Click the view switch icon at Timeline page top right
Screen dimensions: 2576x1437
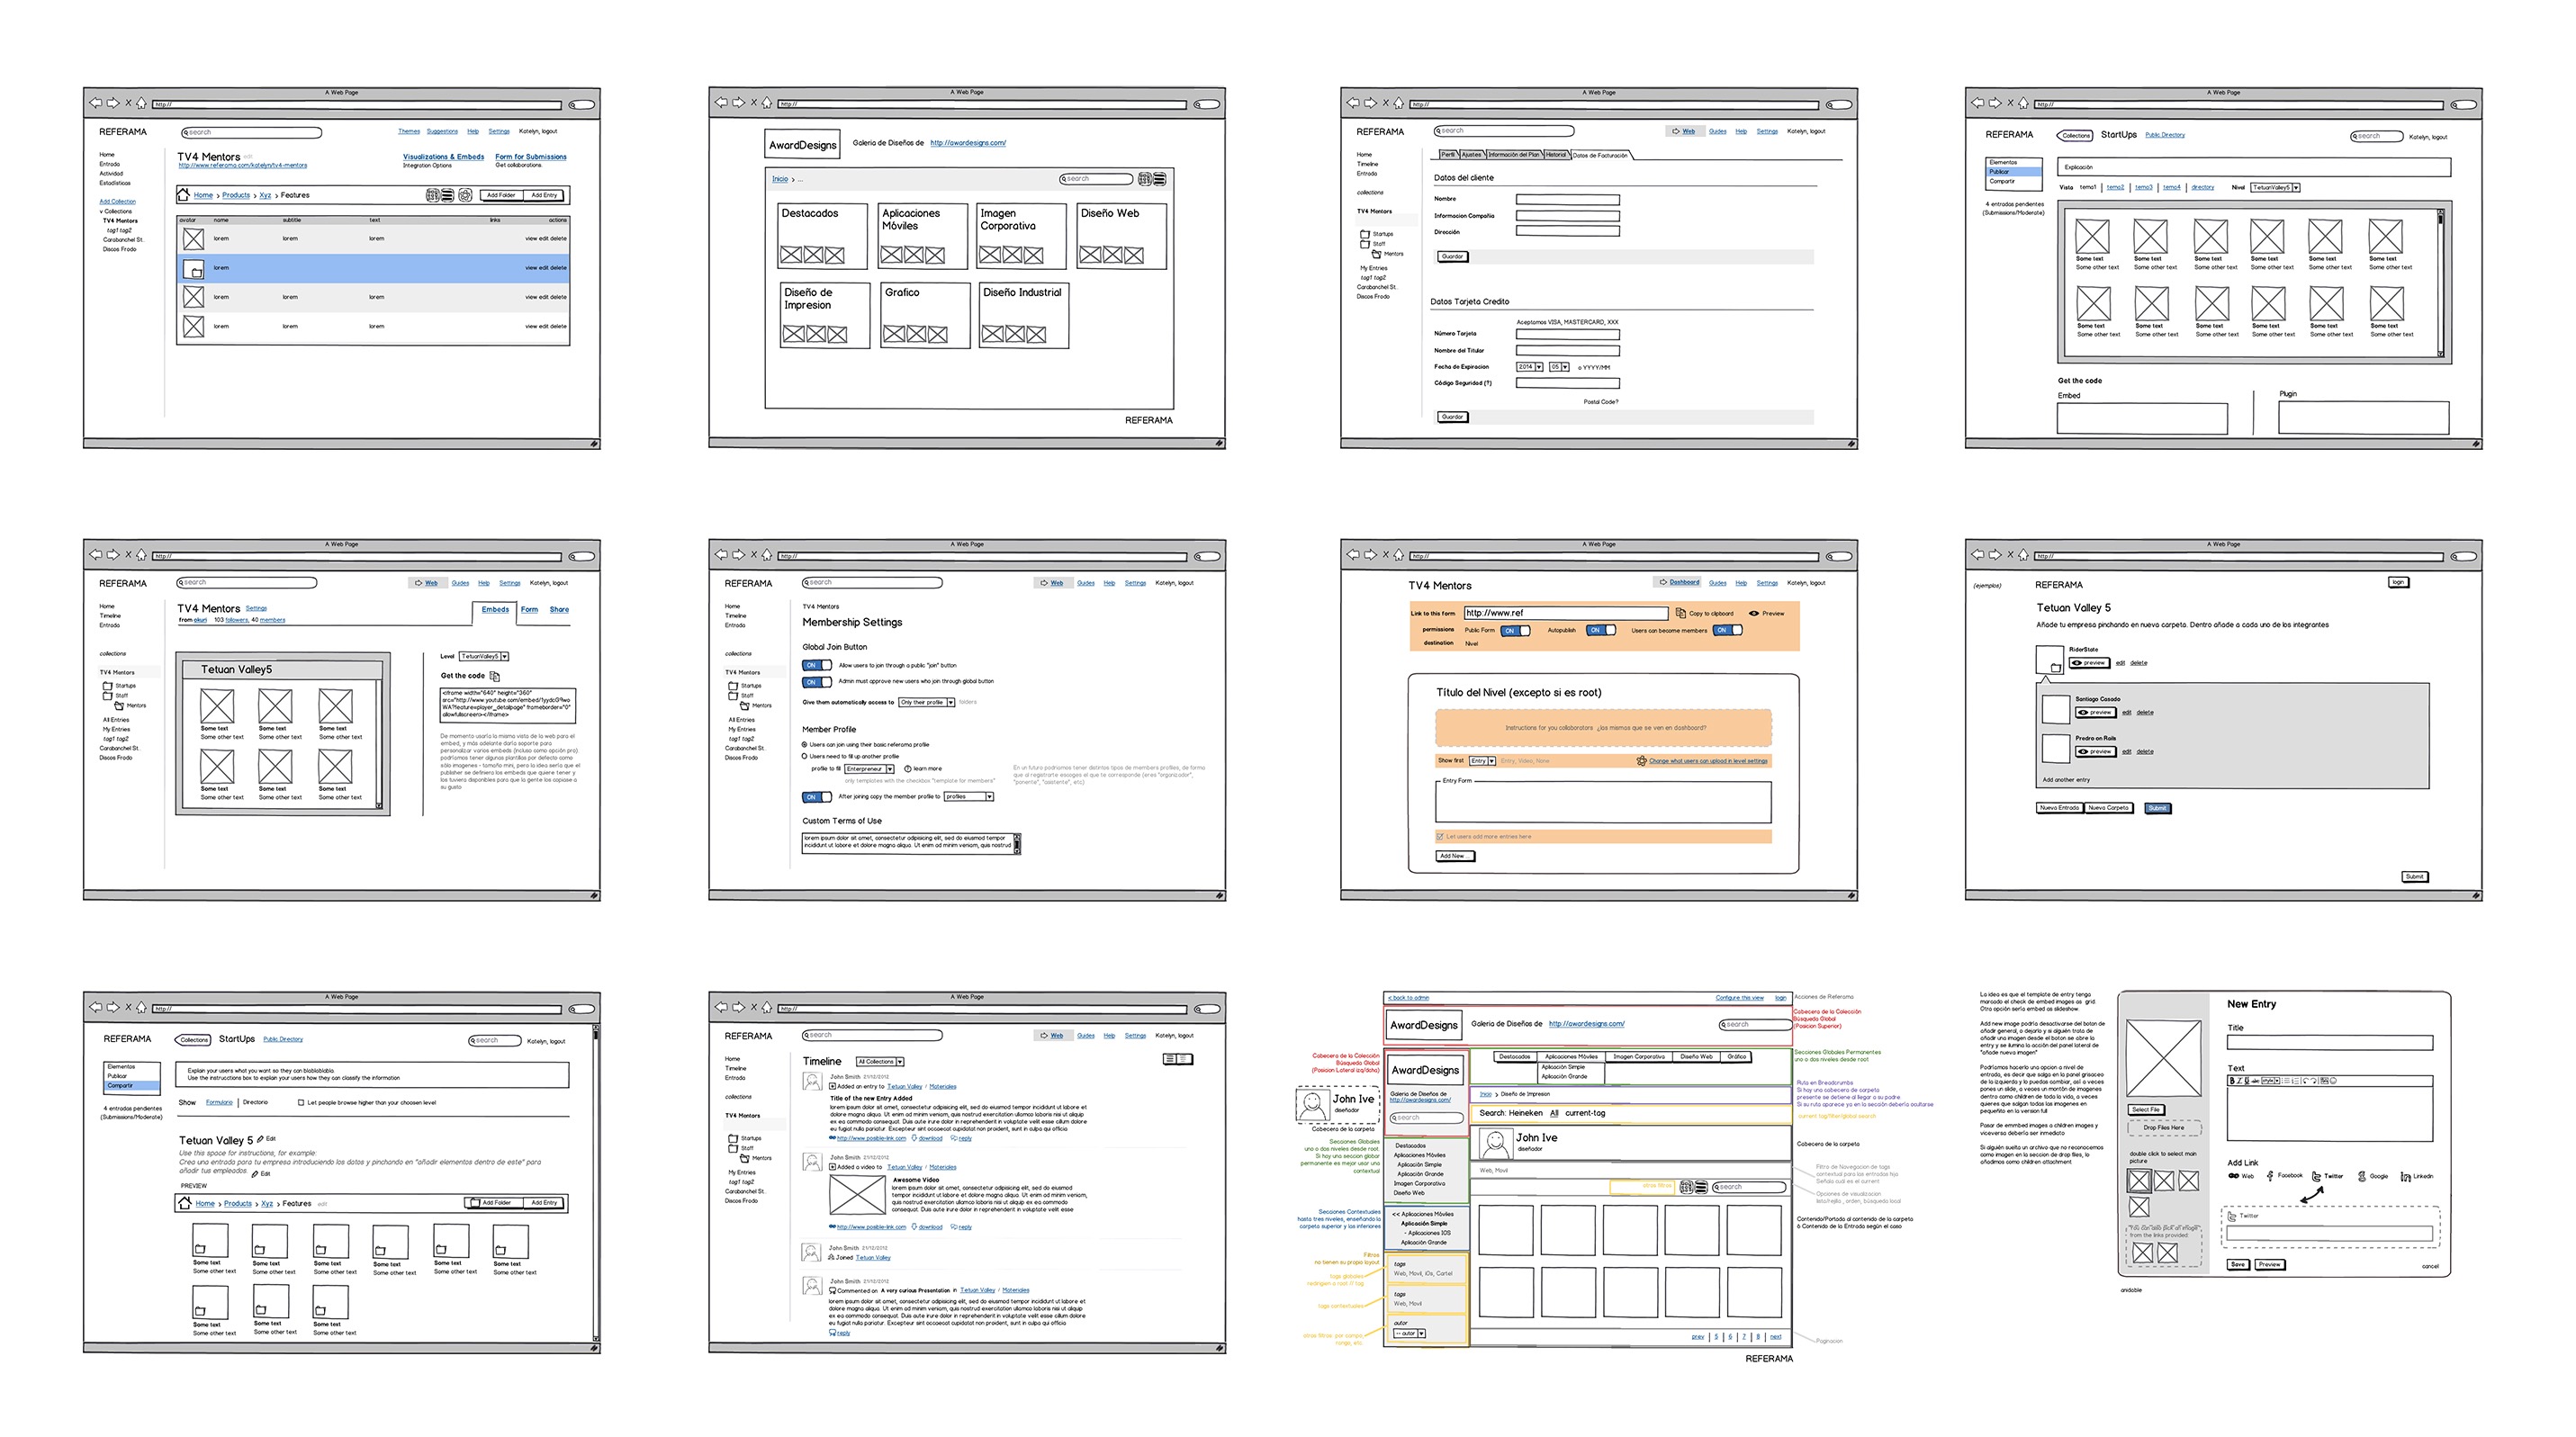pyautogui.click(x=1177, y=1059)
